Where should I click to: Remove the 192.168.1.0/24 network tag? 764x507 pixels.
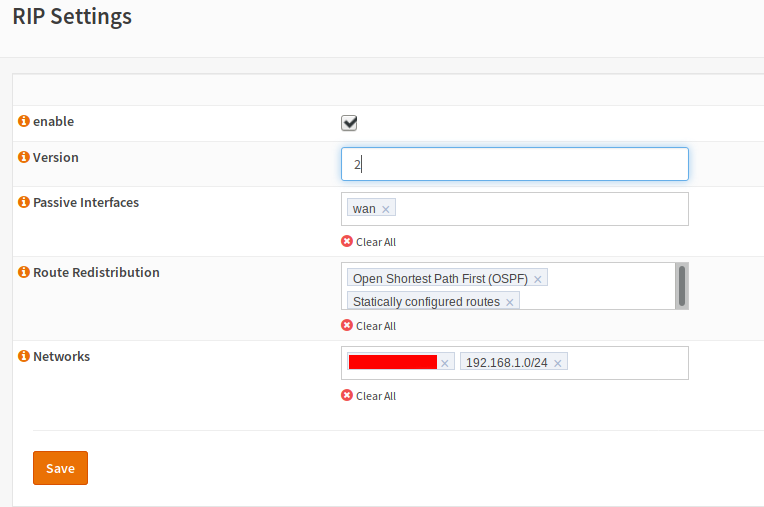[558, 363]
